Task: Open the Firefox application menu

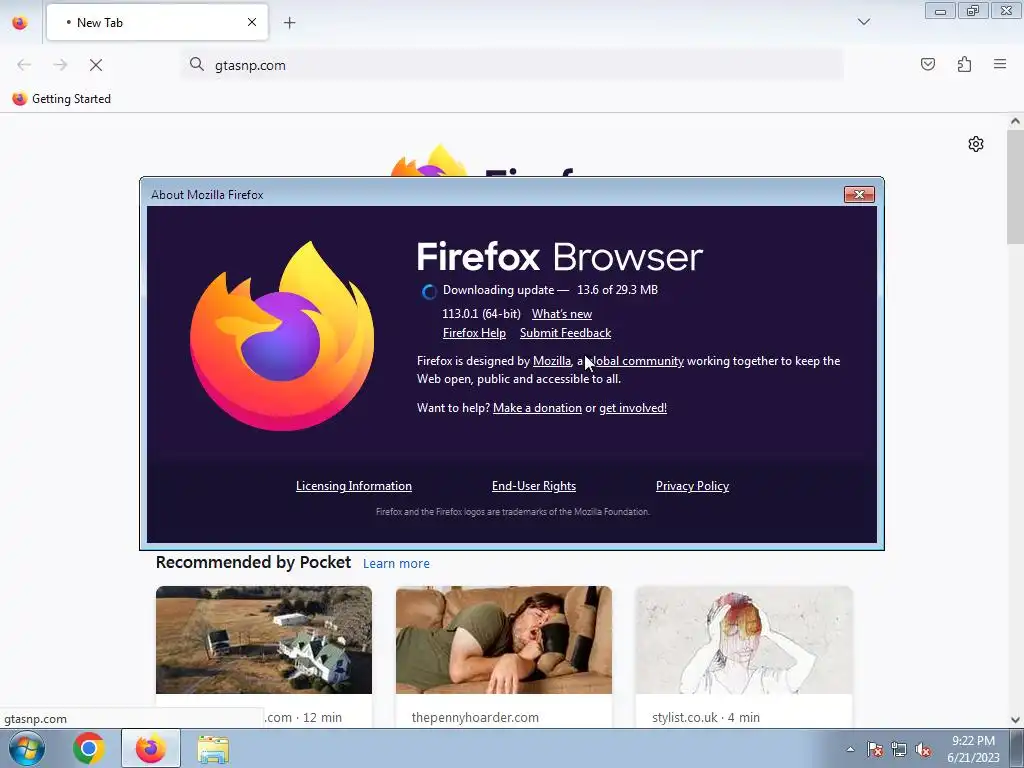Action: (x=1000, y=64)
